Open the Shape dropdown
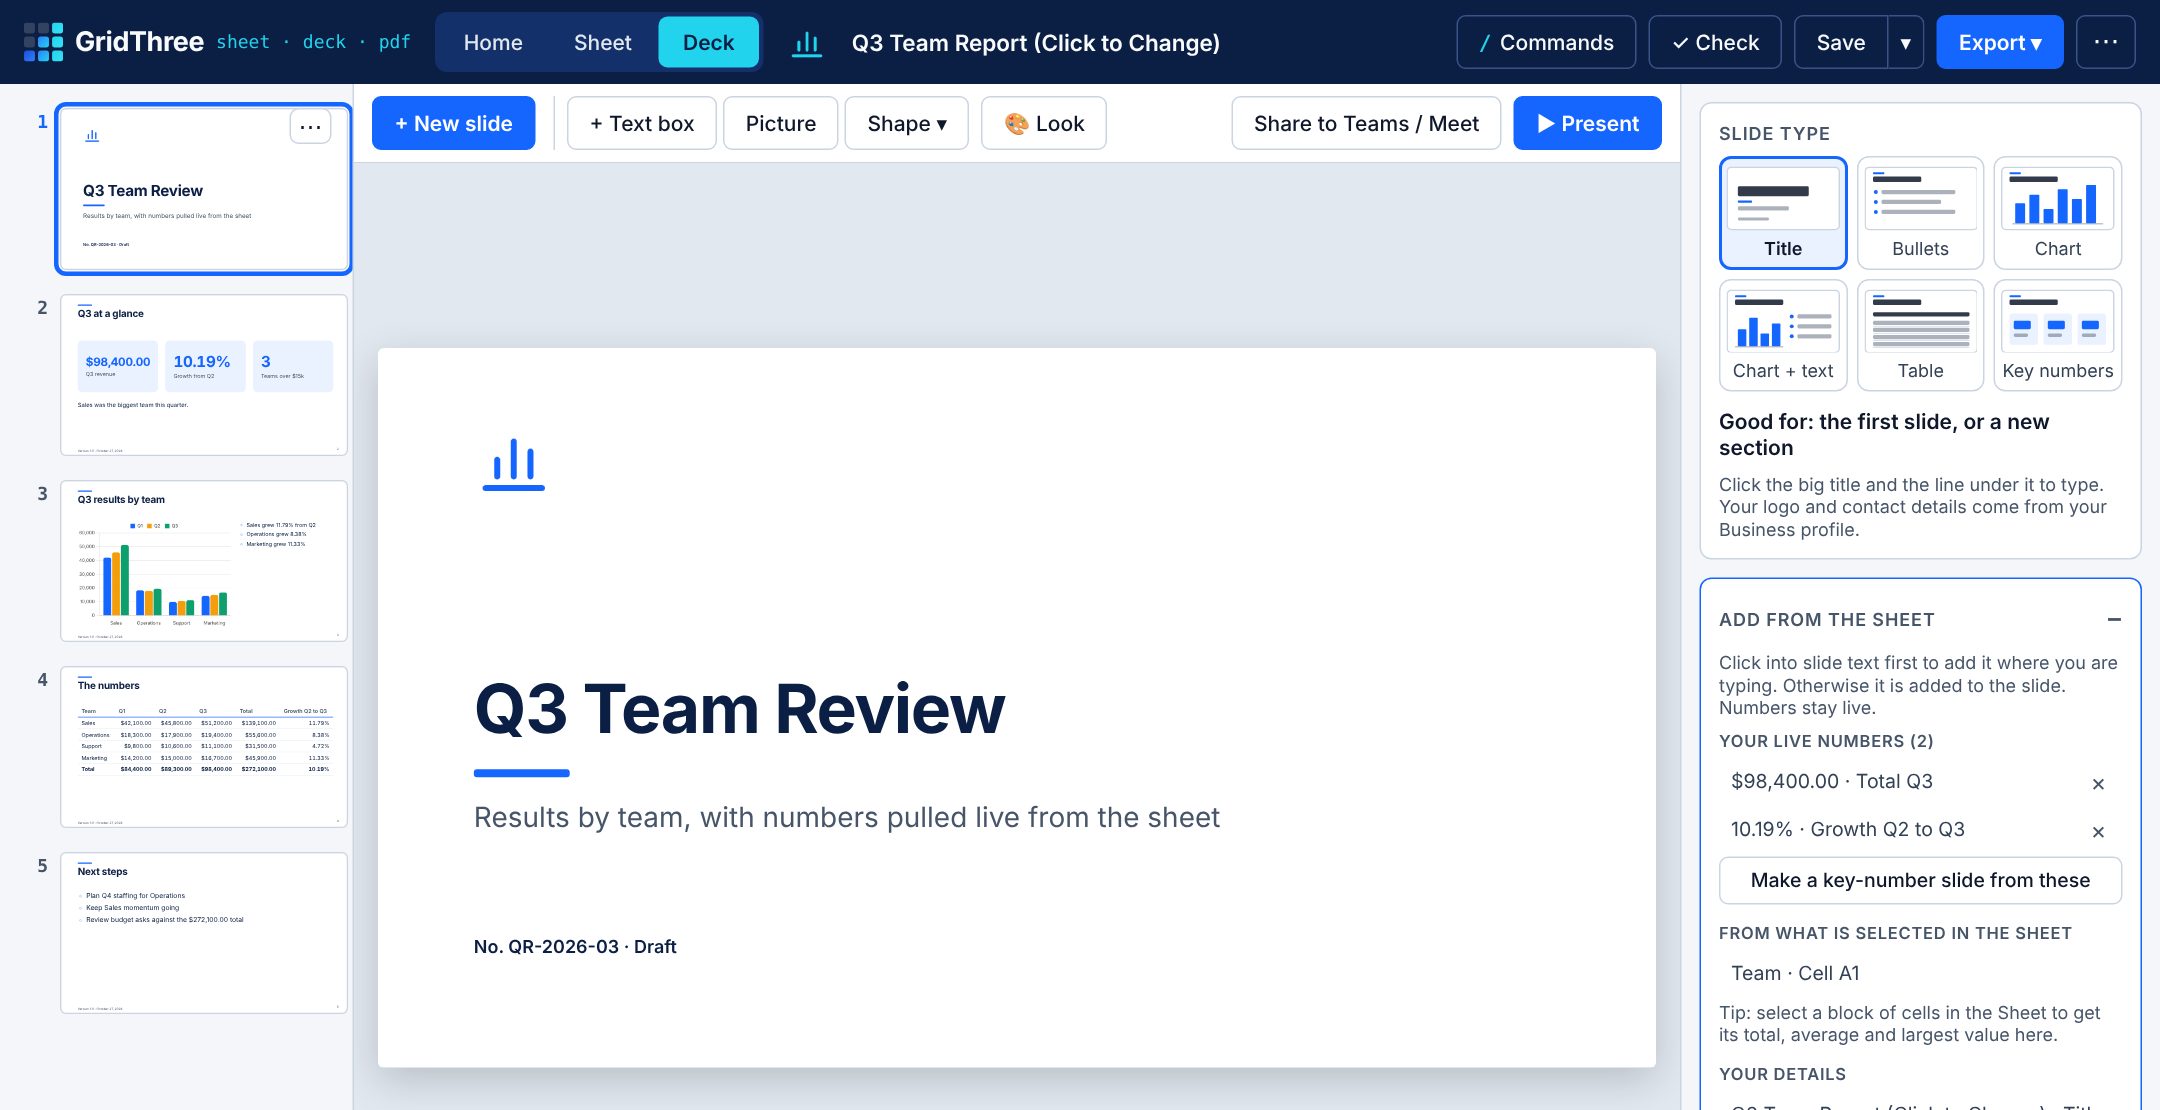The width and height of the screenshot is (2160, 1110). pyautogui.click(x=906, y=123)
